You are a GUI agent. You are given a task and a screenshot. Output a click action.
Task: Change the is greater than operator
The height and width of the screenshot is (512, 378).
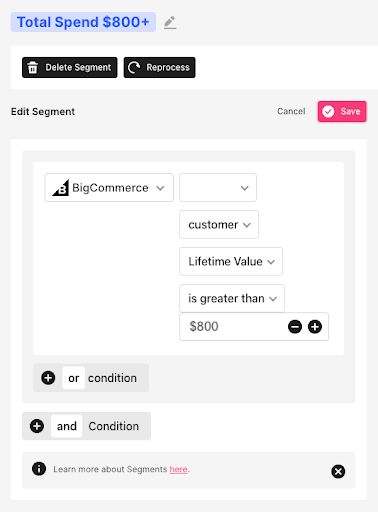coord(232,298)
